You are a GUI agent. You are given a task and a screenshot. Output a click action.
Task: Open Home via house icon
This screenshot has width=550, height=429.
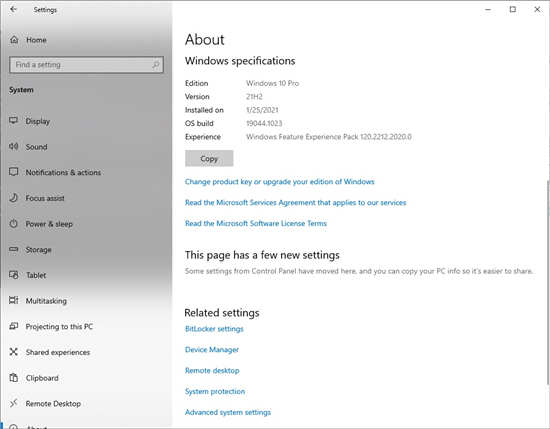14,40
